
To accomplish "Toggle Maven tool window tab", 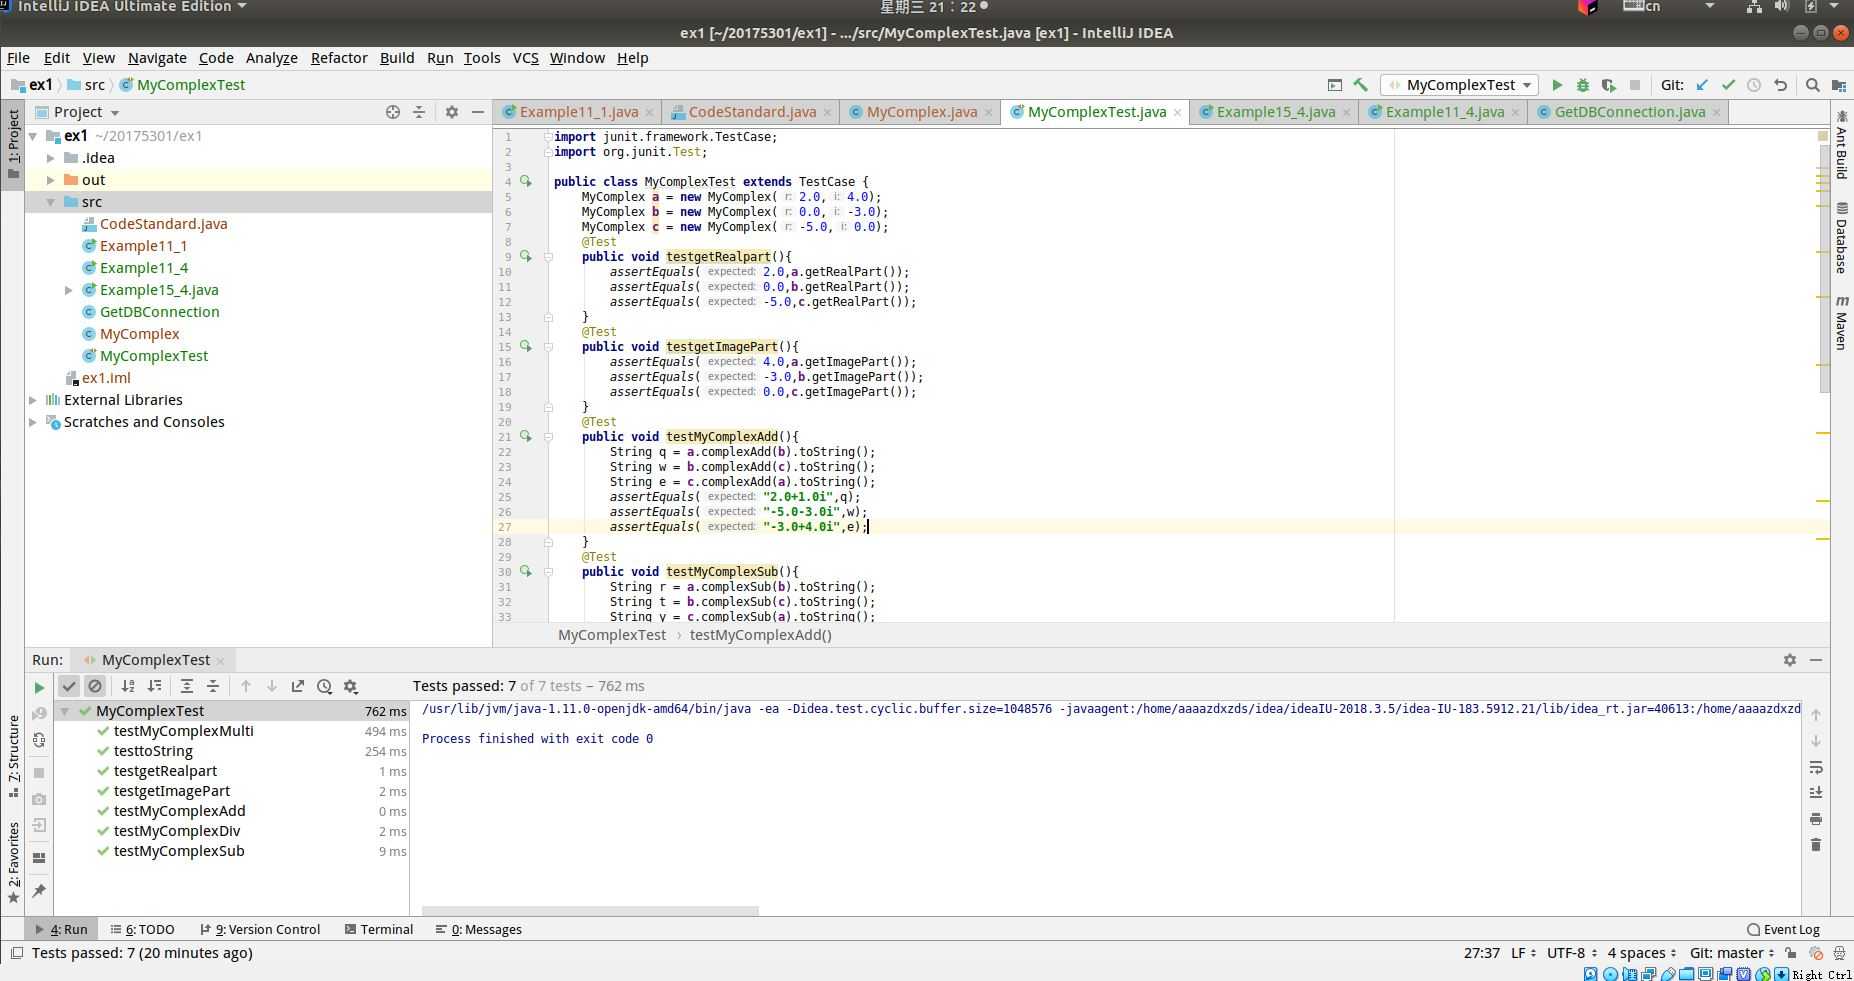I will [1841, 322].
